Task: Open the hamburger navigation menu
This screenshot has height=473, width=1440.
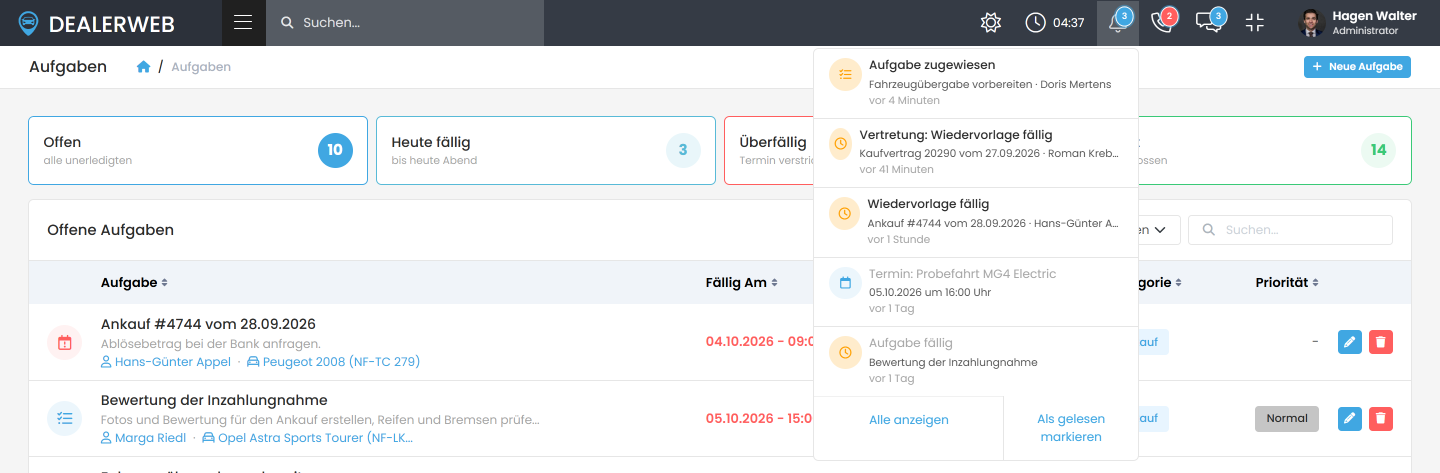Action: coord(243,23)
